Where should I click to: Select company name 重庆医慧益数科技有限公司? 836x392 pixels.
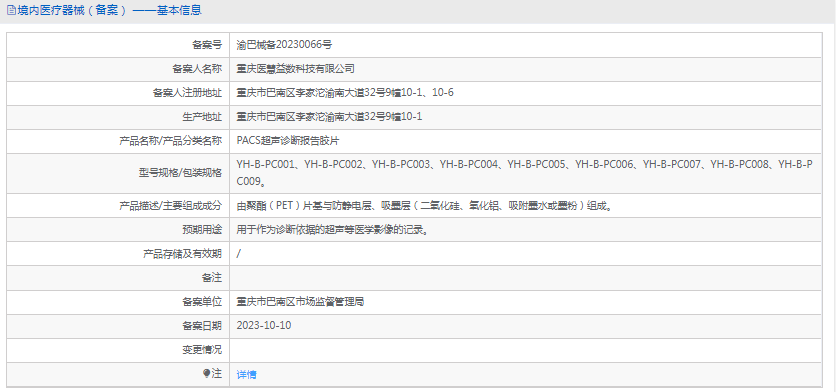[296, 69]
